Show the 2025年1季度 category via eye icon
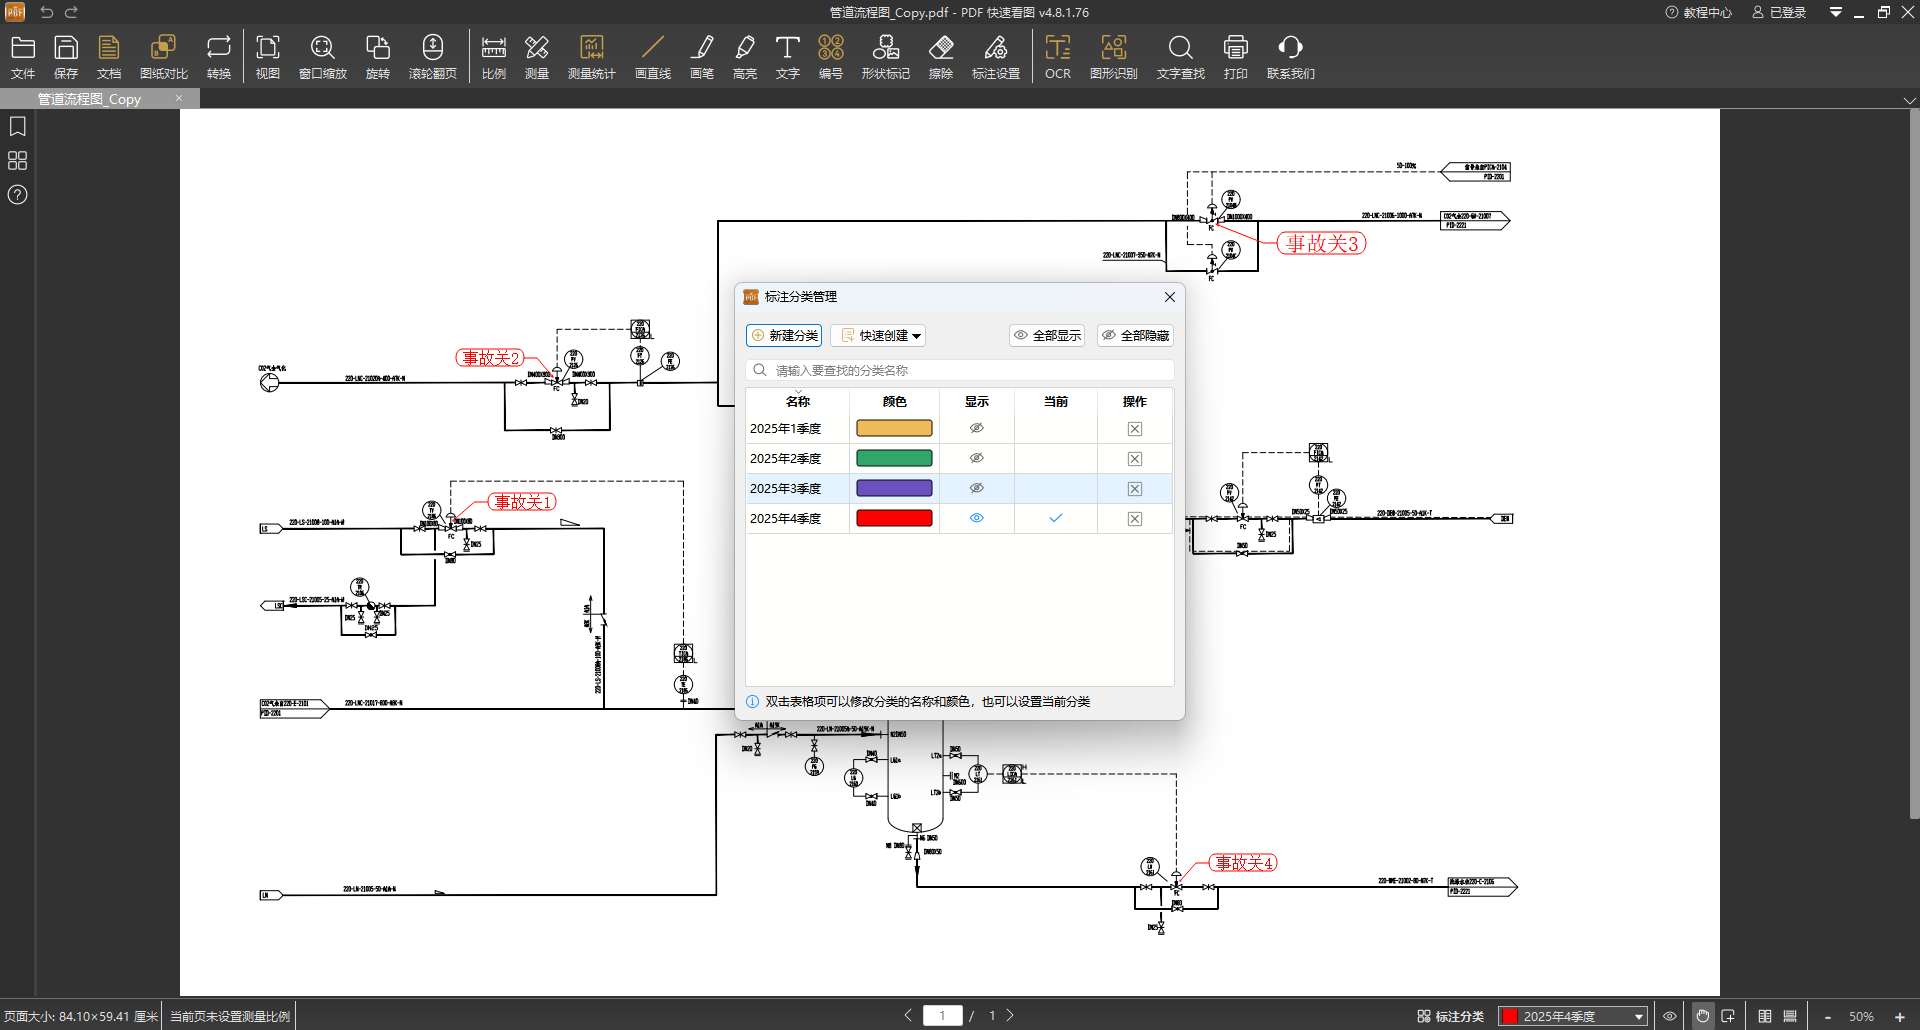 click(x=976, y=428)
